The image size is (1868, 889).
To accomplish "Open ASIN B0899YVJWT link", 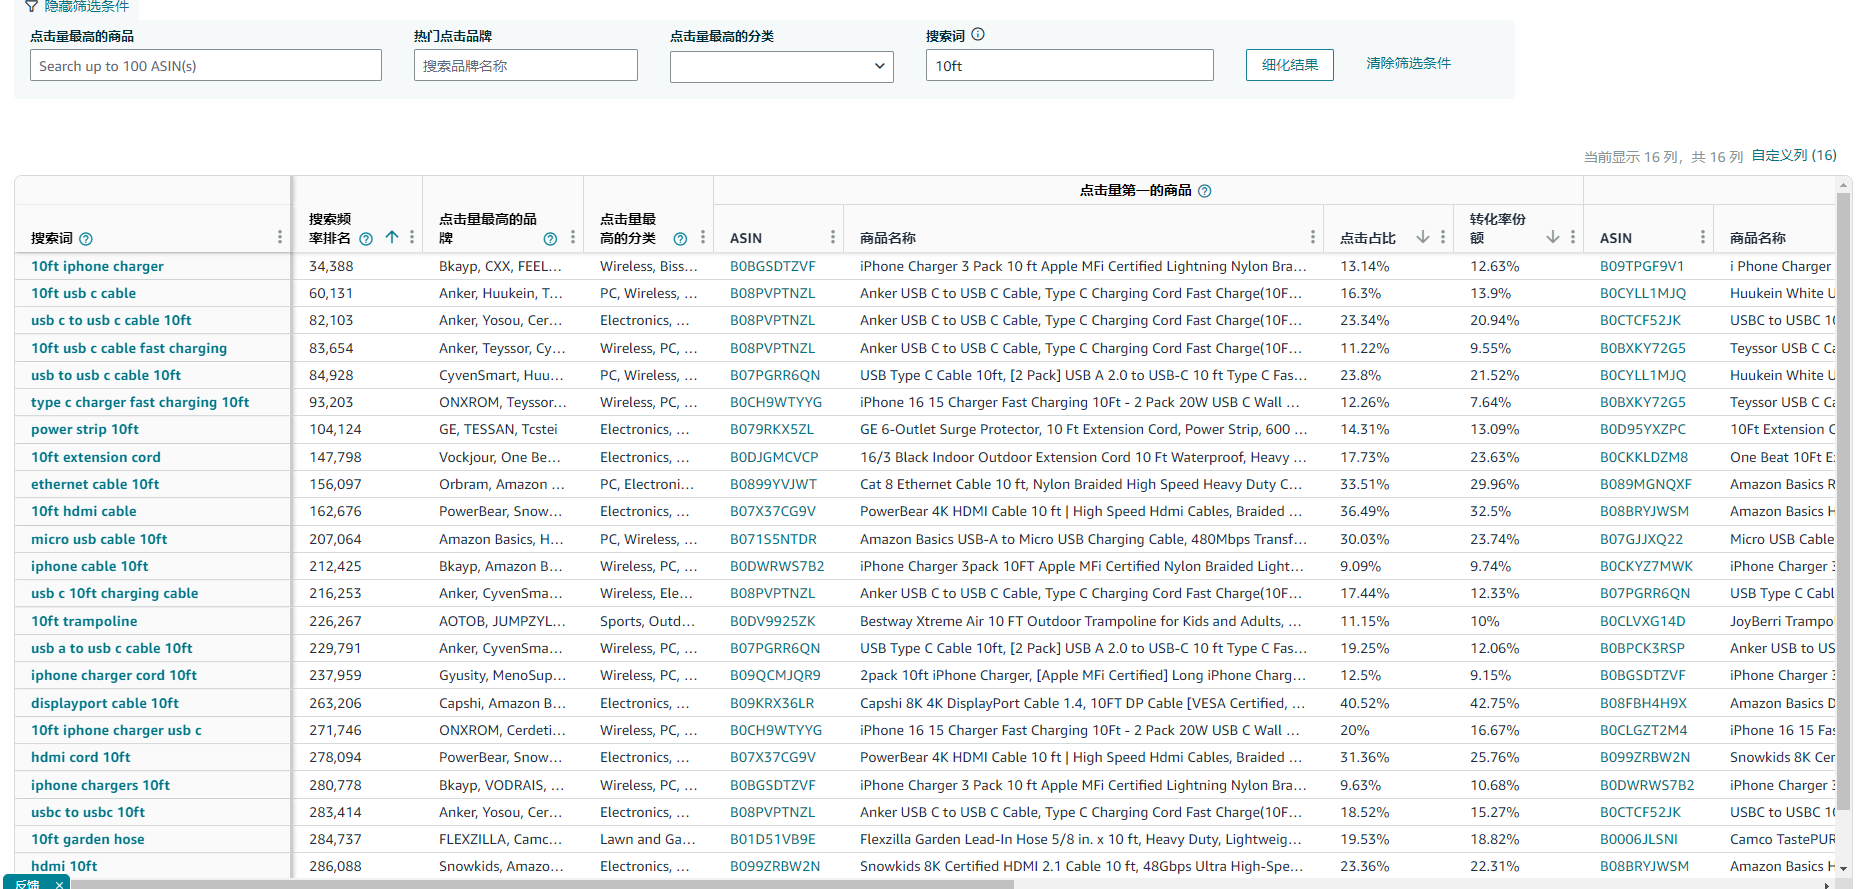I will 773,484.
